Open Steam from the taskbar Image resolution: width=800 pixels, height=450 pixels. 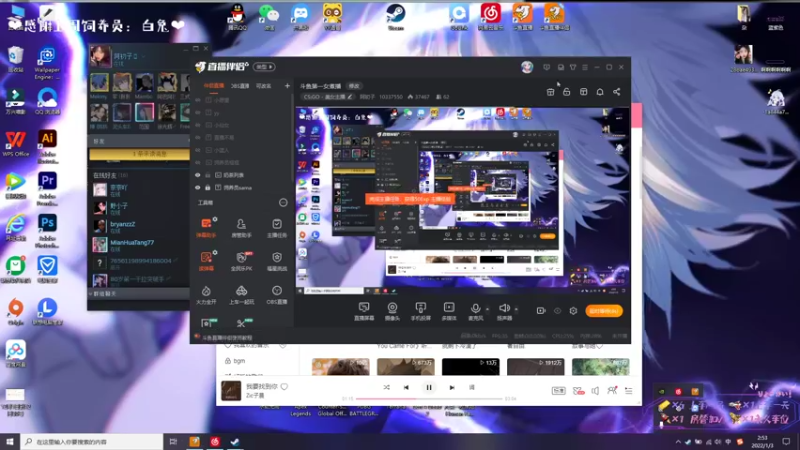pos(235,442)
